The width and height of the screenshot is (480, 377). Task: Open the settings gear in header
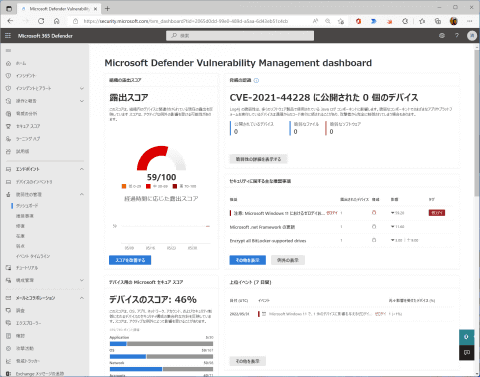442,36
